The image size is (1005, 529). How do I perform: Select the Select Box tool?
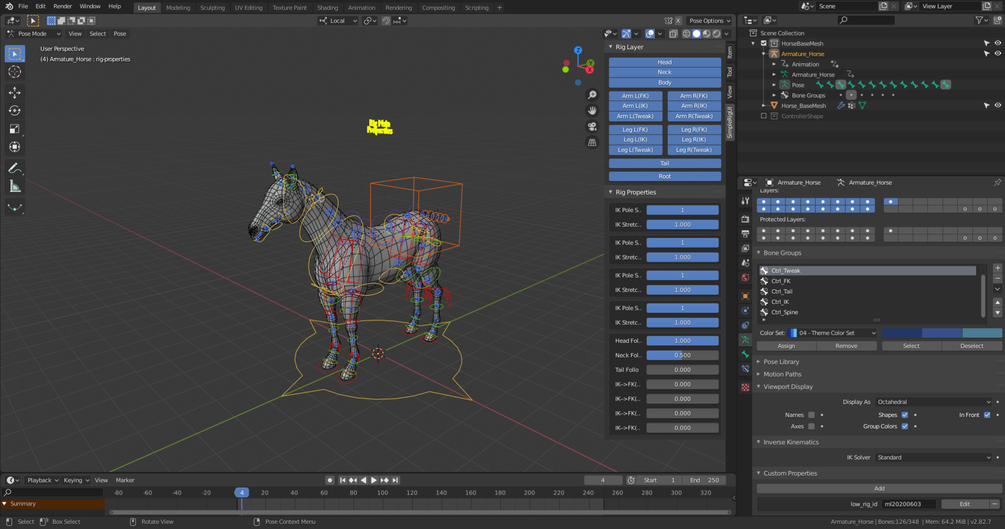[14, 54]
